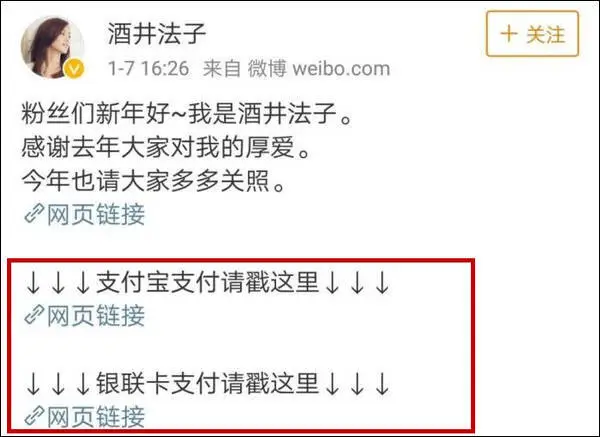Viewport: 600px width, 437px height.
Task: Click the 银联卡支付请戳这里 text line
Action: tap(207, 383)
